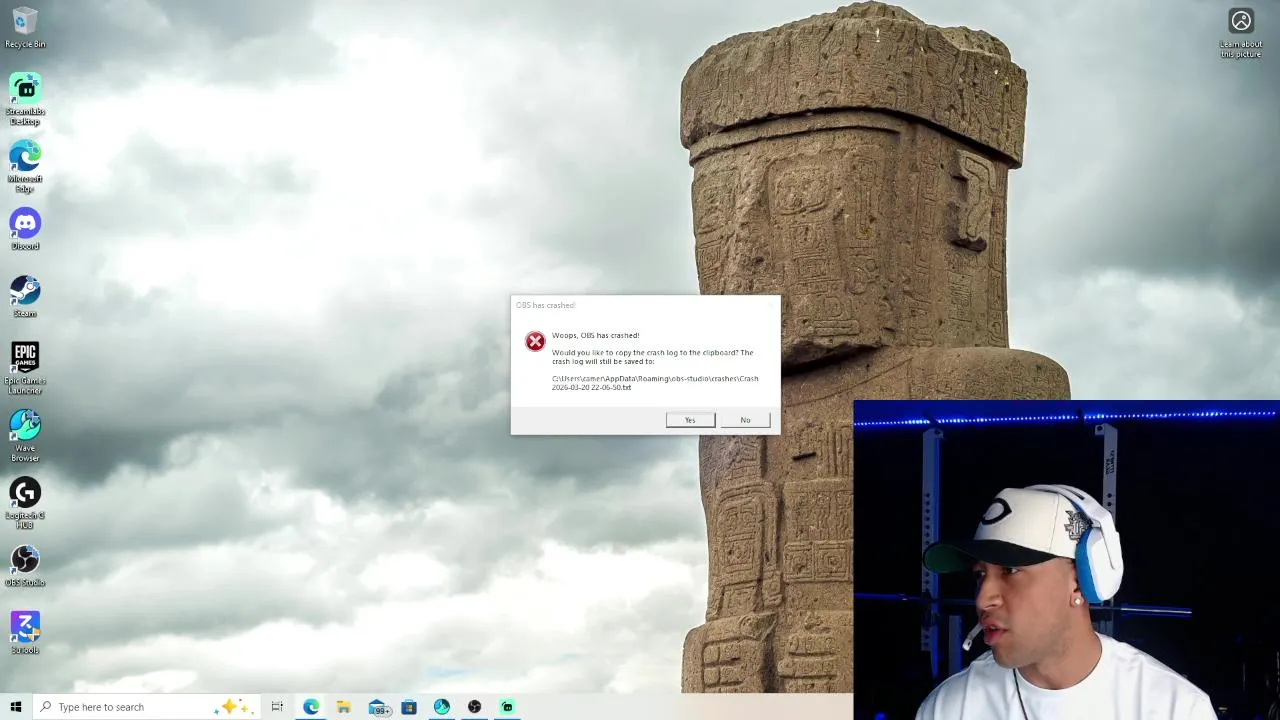Screen dimensions: 1280x720
Task: Open Microsoft Store from the taskbar
Action: (x=409, y=707)
